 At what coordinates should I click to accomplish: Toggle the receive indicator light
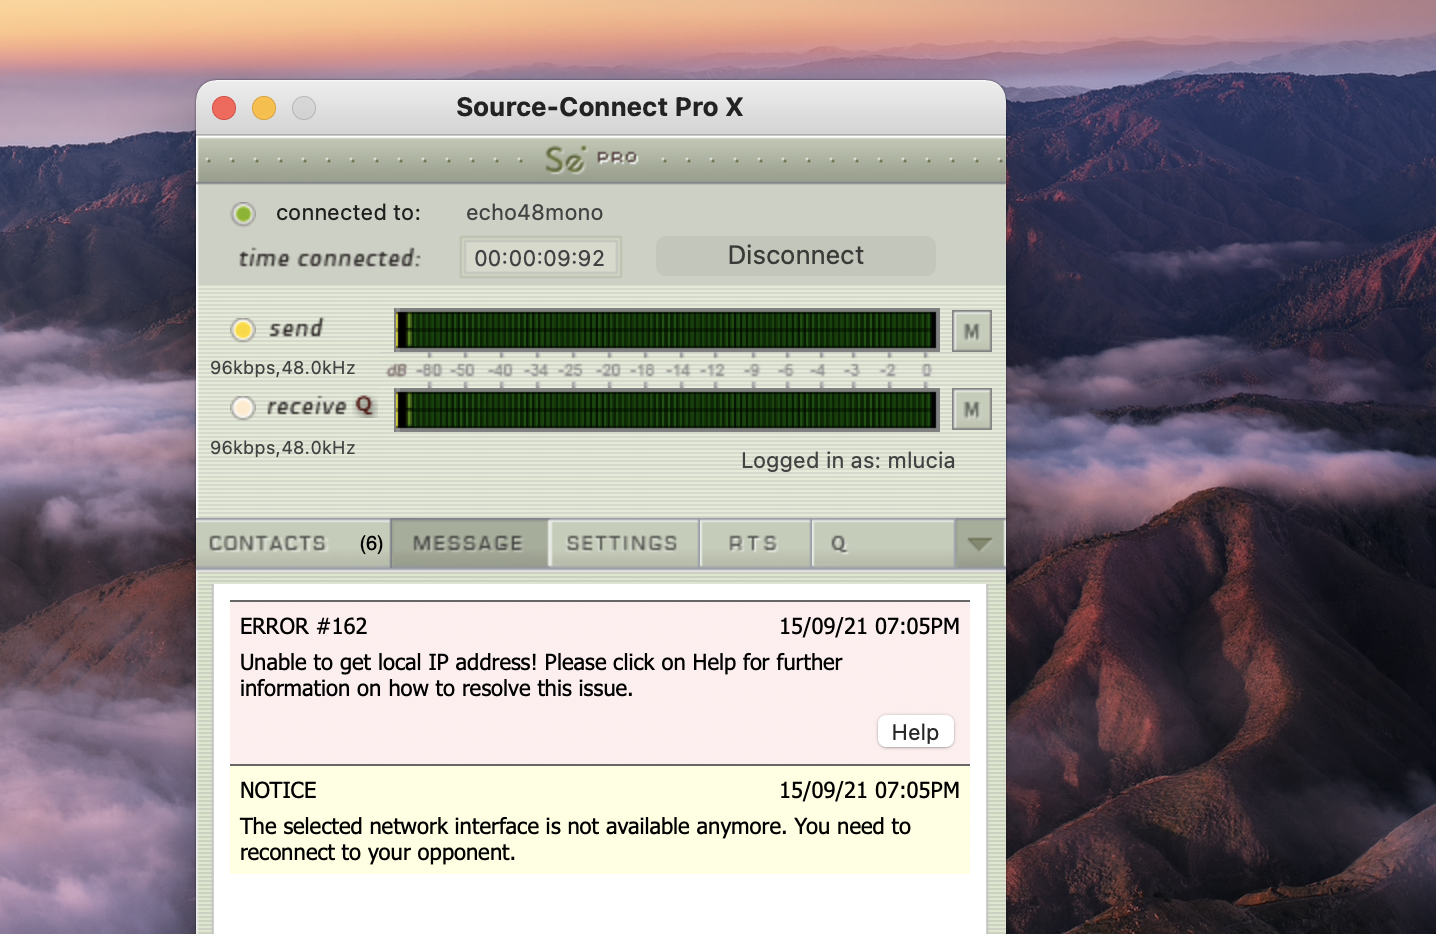(243, 408)
